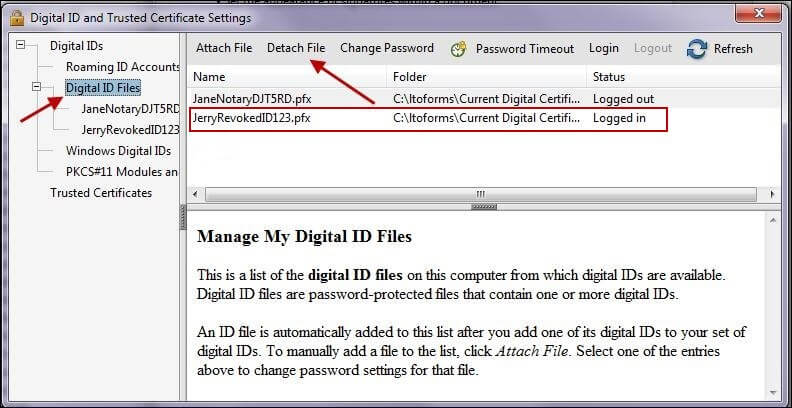792x408 pixels.
Task: Select JaneNotaryDJT5RD in the left tree
Action: pos(130,109)
